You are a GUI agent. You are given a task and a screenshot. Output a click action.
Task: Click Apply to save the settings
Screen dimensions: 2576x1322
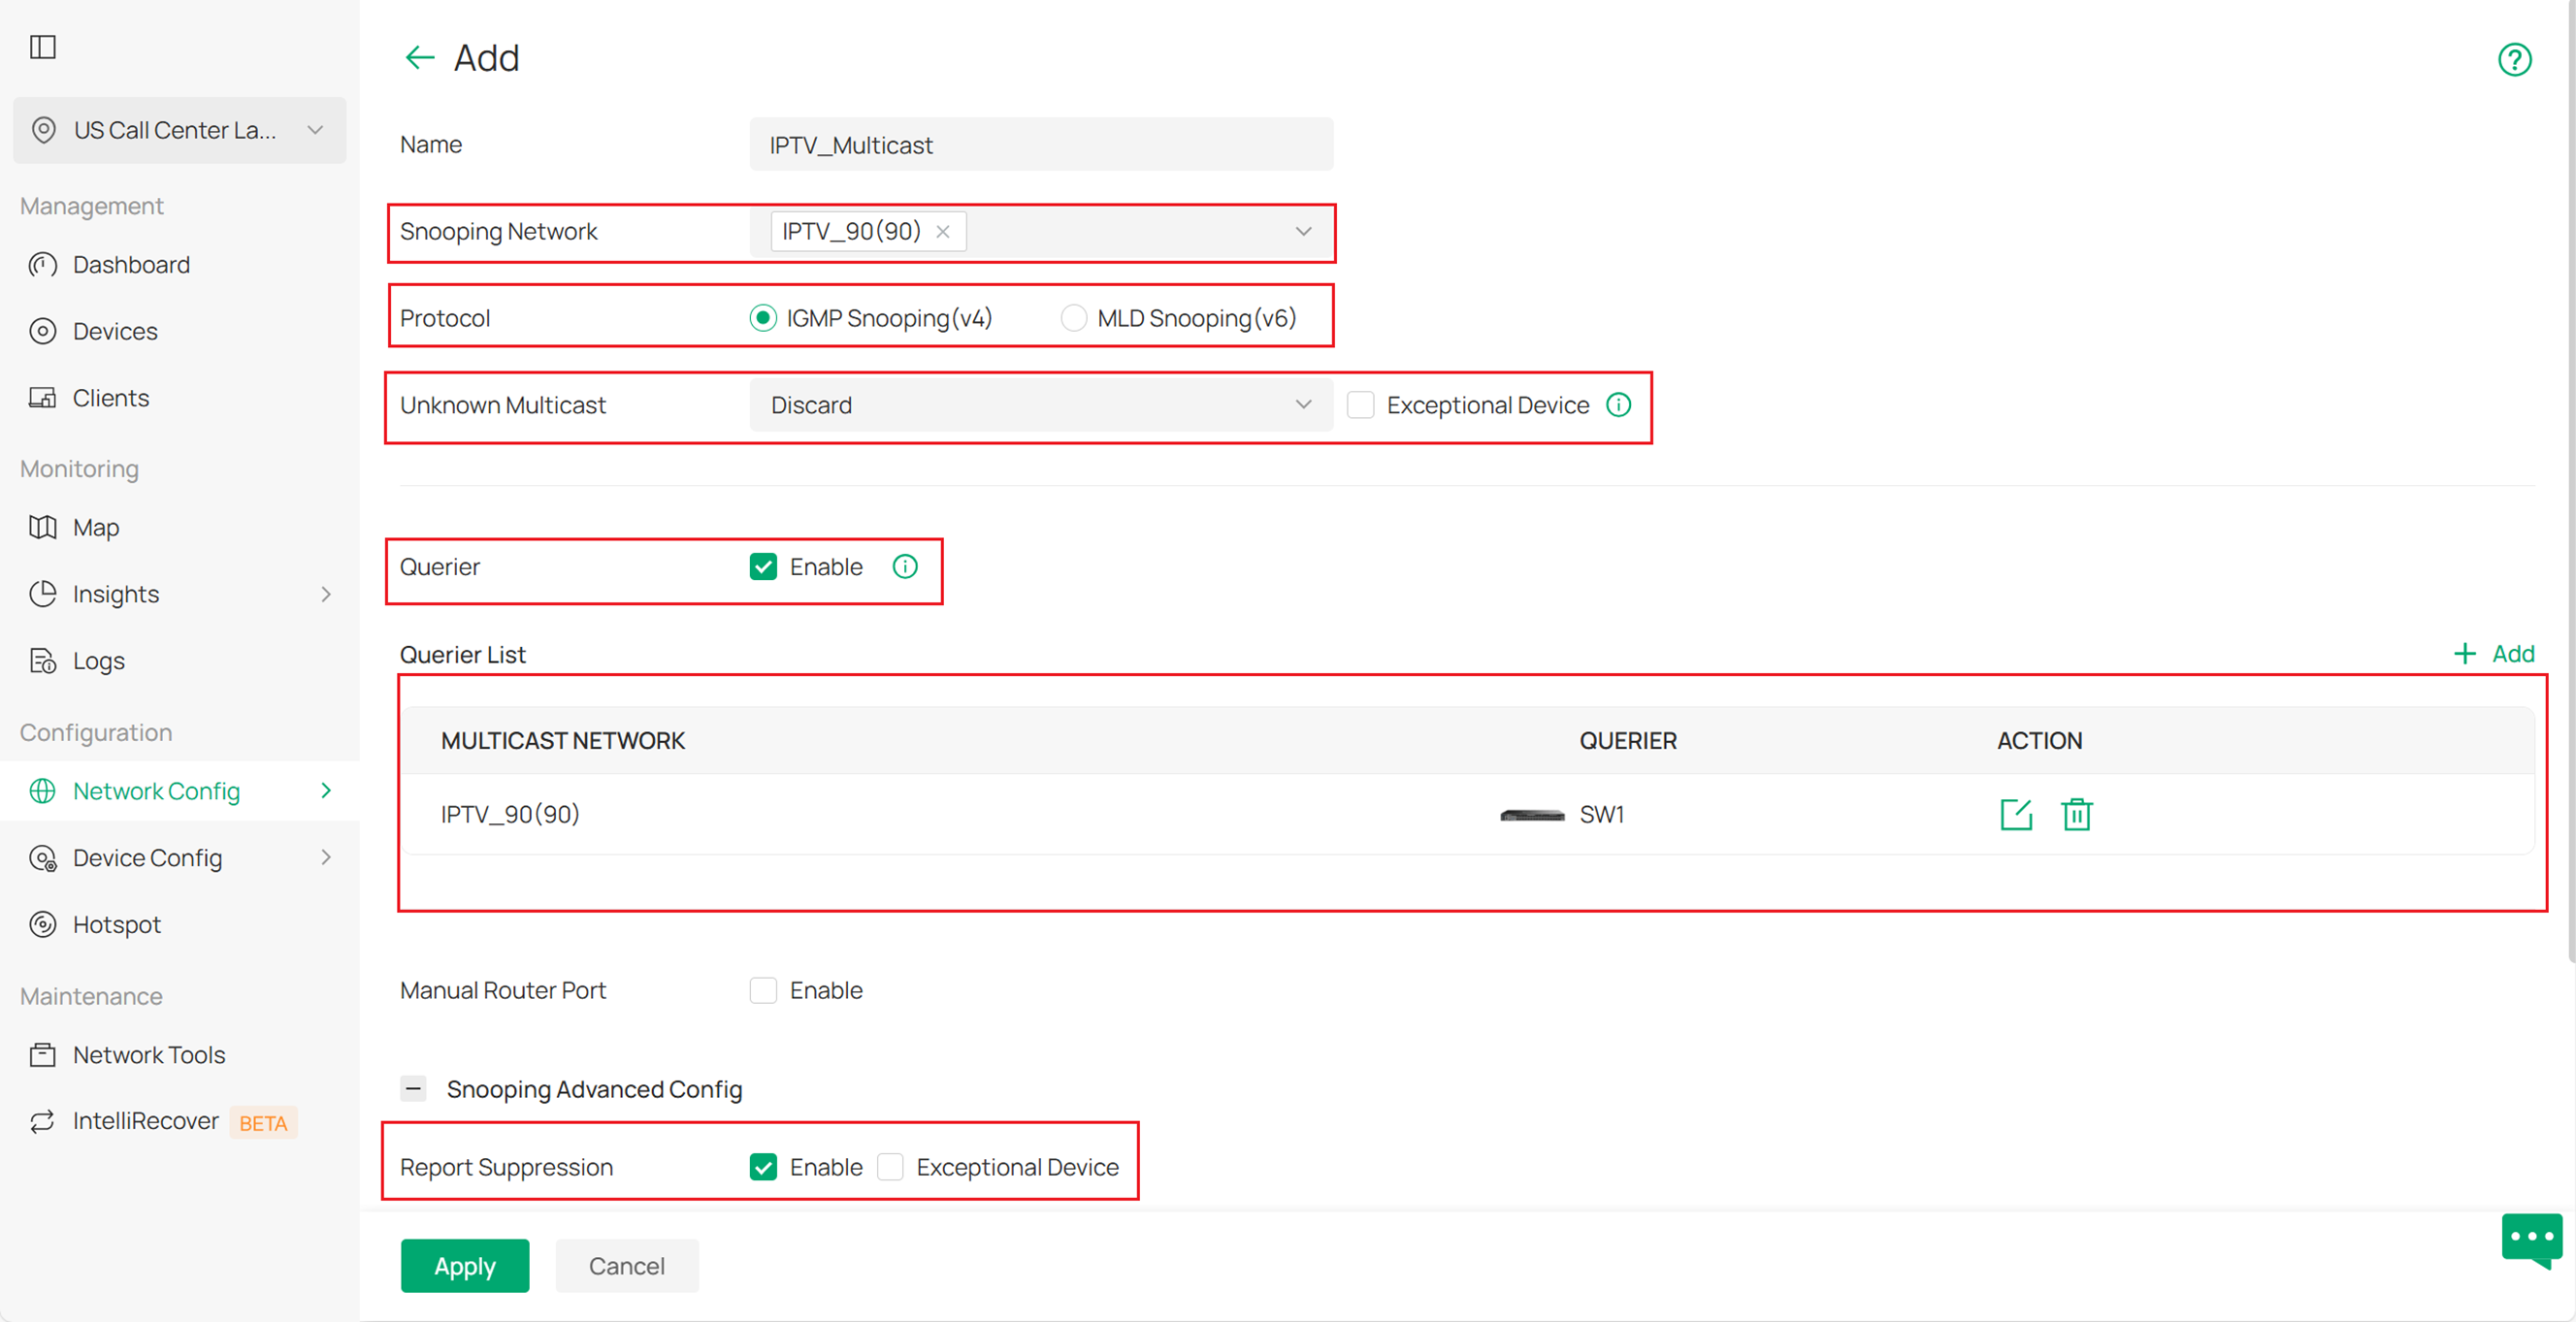tap(464, 1265)
